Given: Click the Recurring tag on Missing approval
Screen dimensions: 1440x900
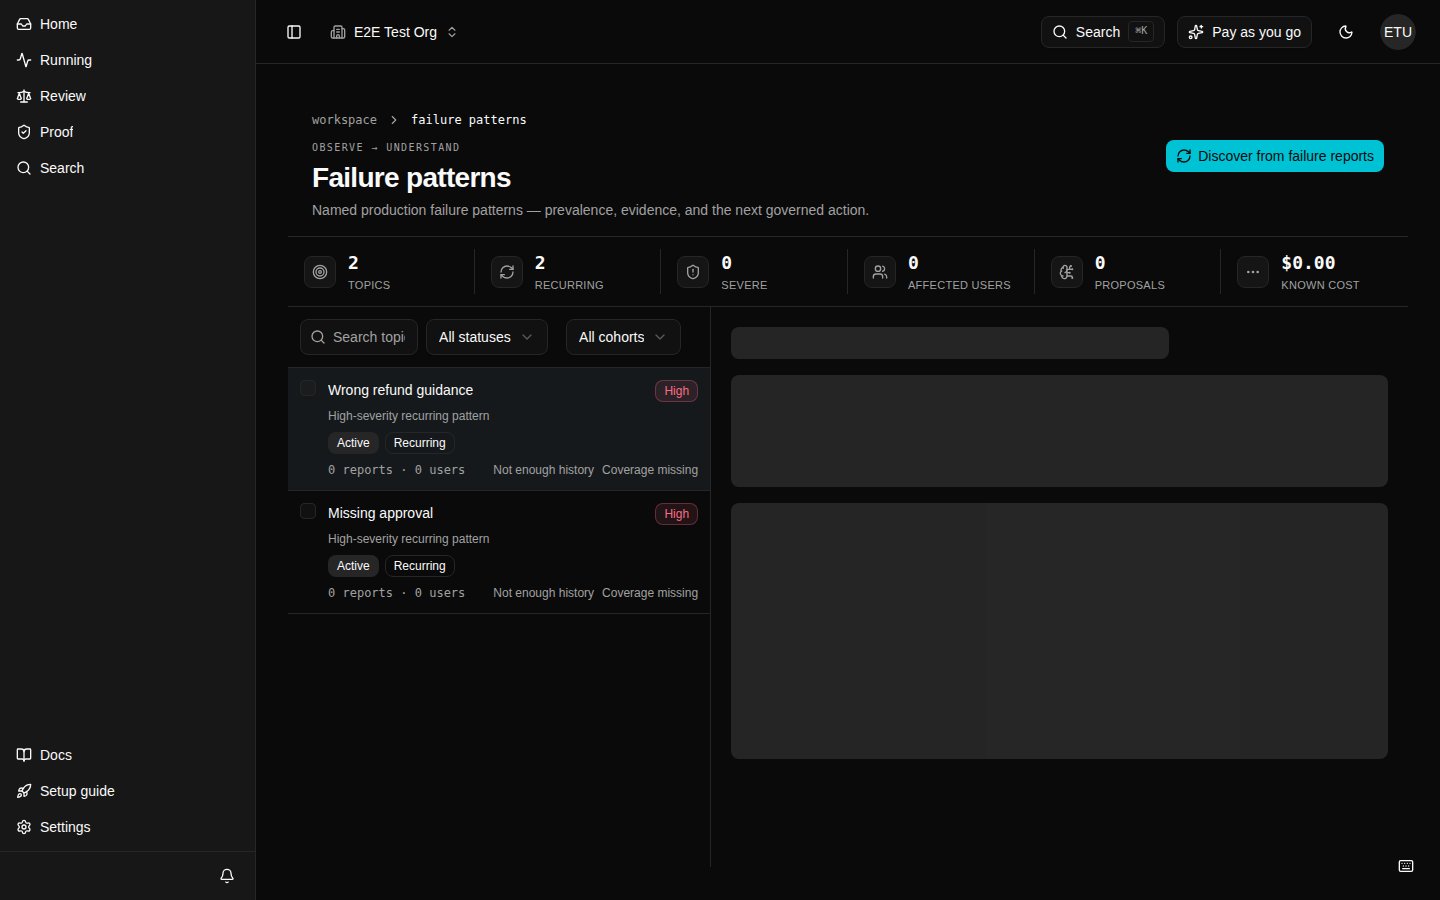Looking at the screenshot, I should (x=420, y=566).
